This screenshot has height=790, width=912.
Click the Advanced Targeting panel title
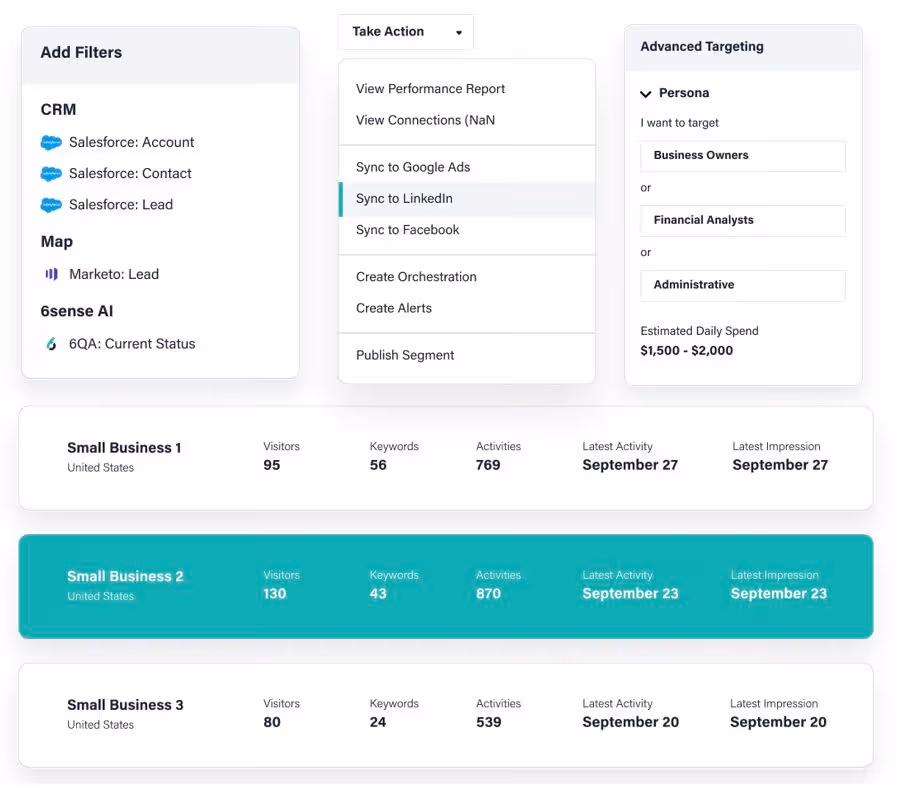coord(702,47)
